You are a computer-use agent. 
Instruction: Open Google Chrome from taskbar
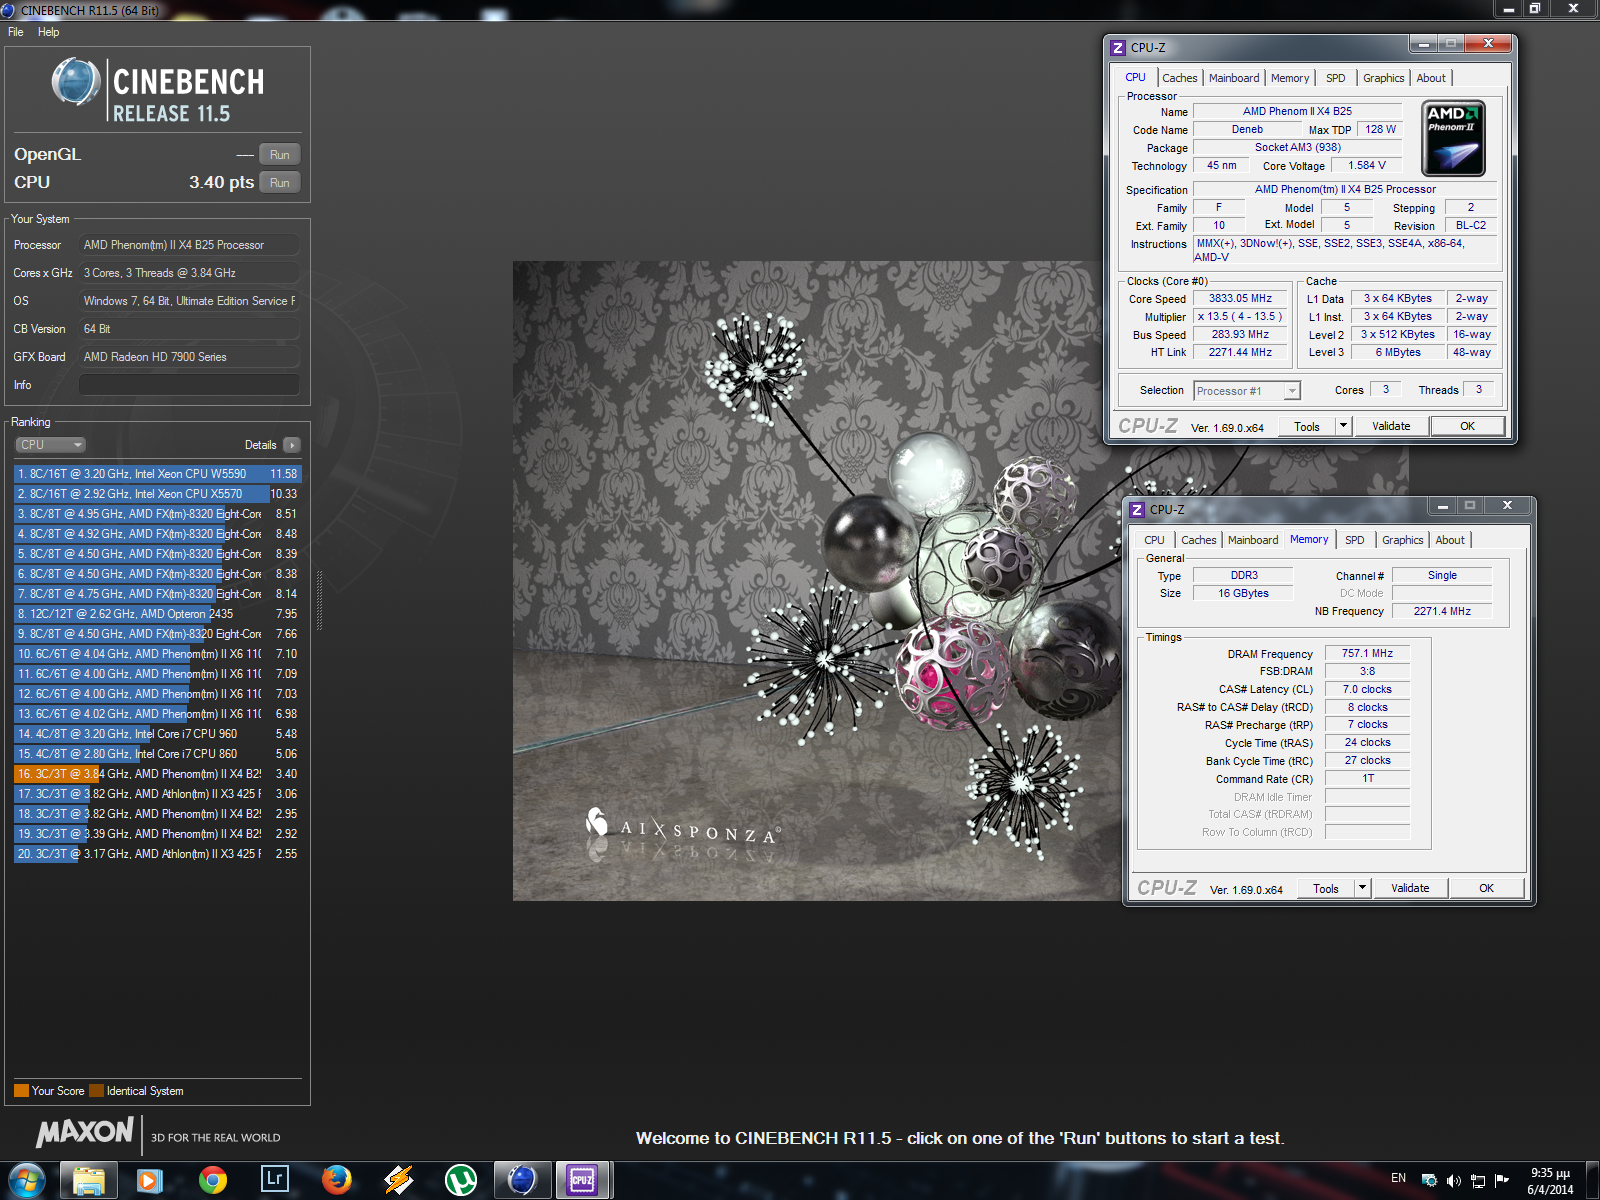212,1180
